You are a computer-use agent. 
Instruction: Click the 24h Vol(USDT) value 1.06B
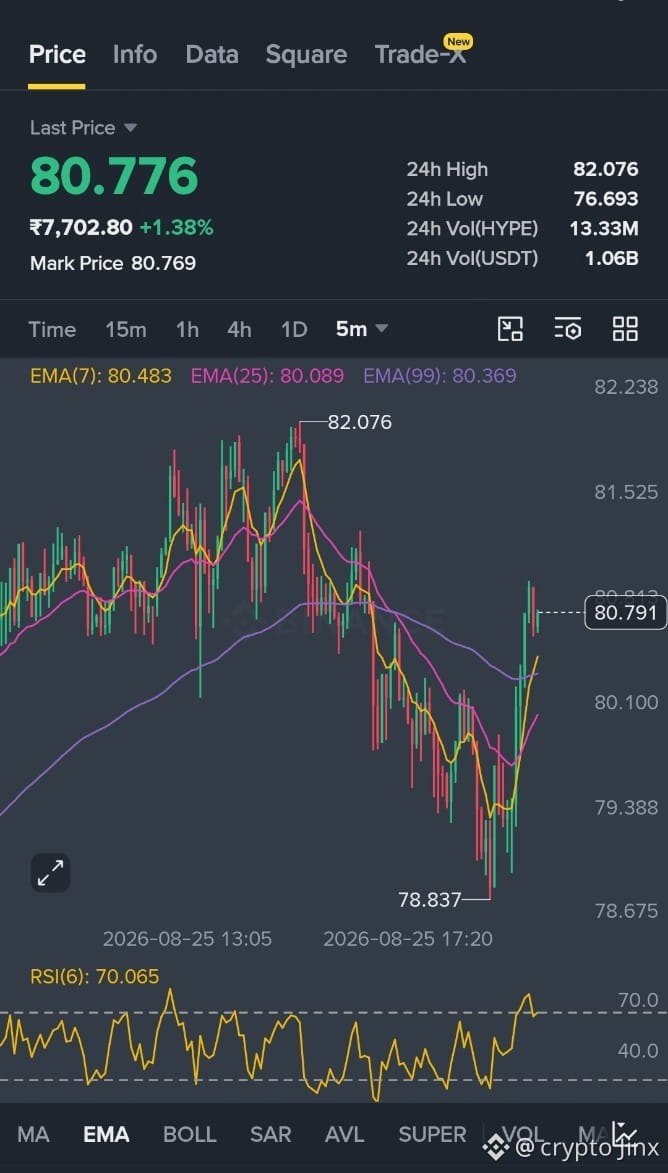[612, 259]
